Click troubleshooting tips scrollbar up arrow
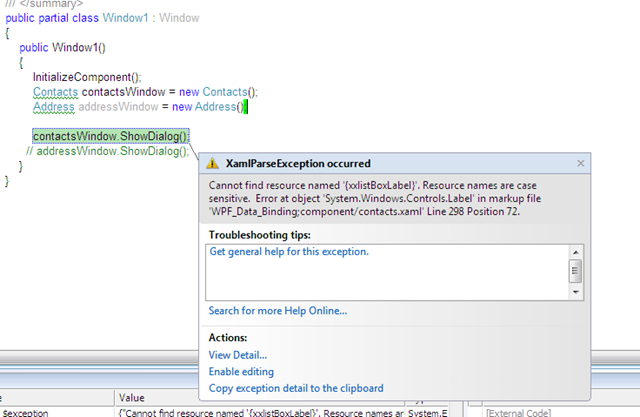Screen dimensions: 640x417 [576, 252]
